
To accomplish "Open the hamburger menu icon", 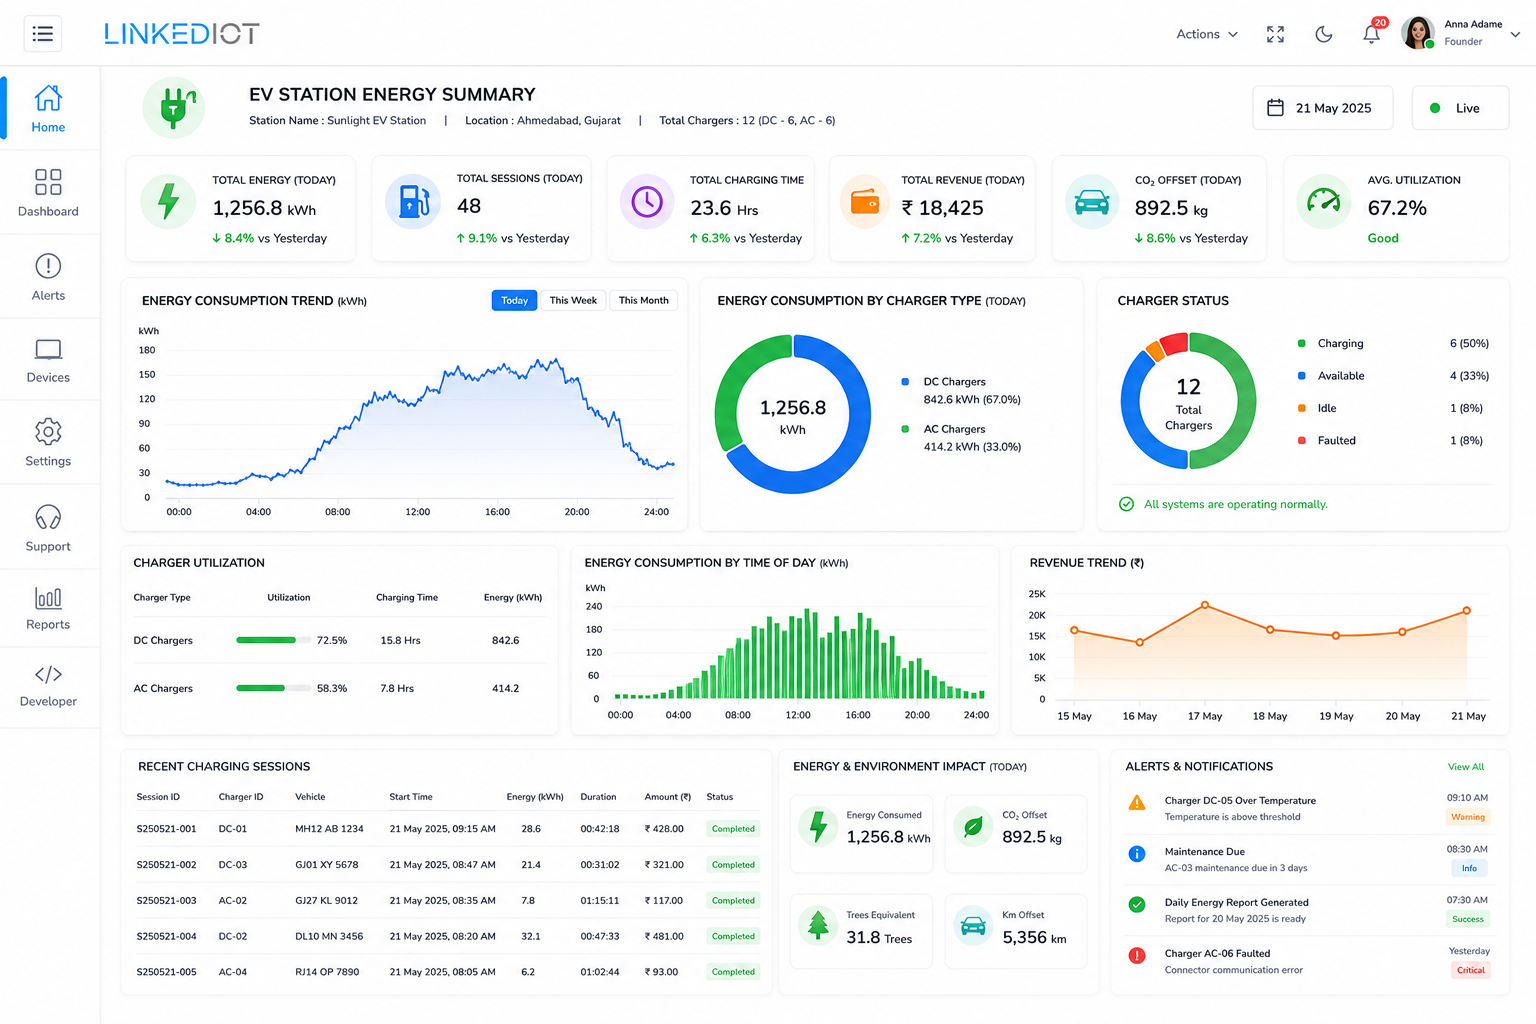I will pyautogui.click(x=43, y=34).
